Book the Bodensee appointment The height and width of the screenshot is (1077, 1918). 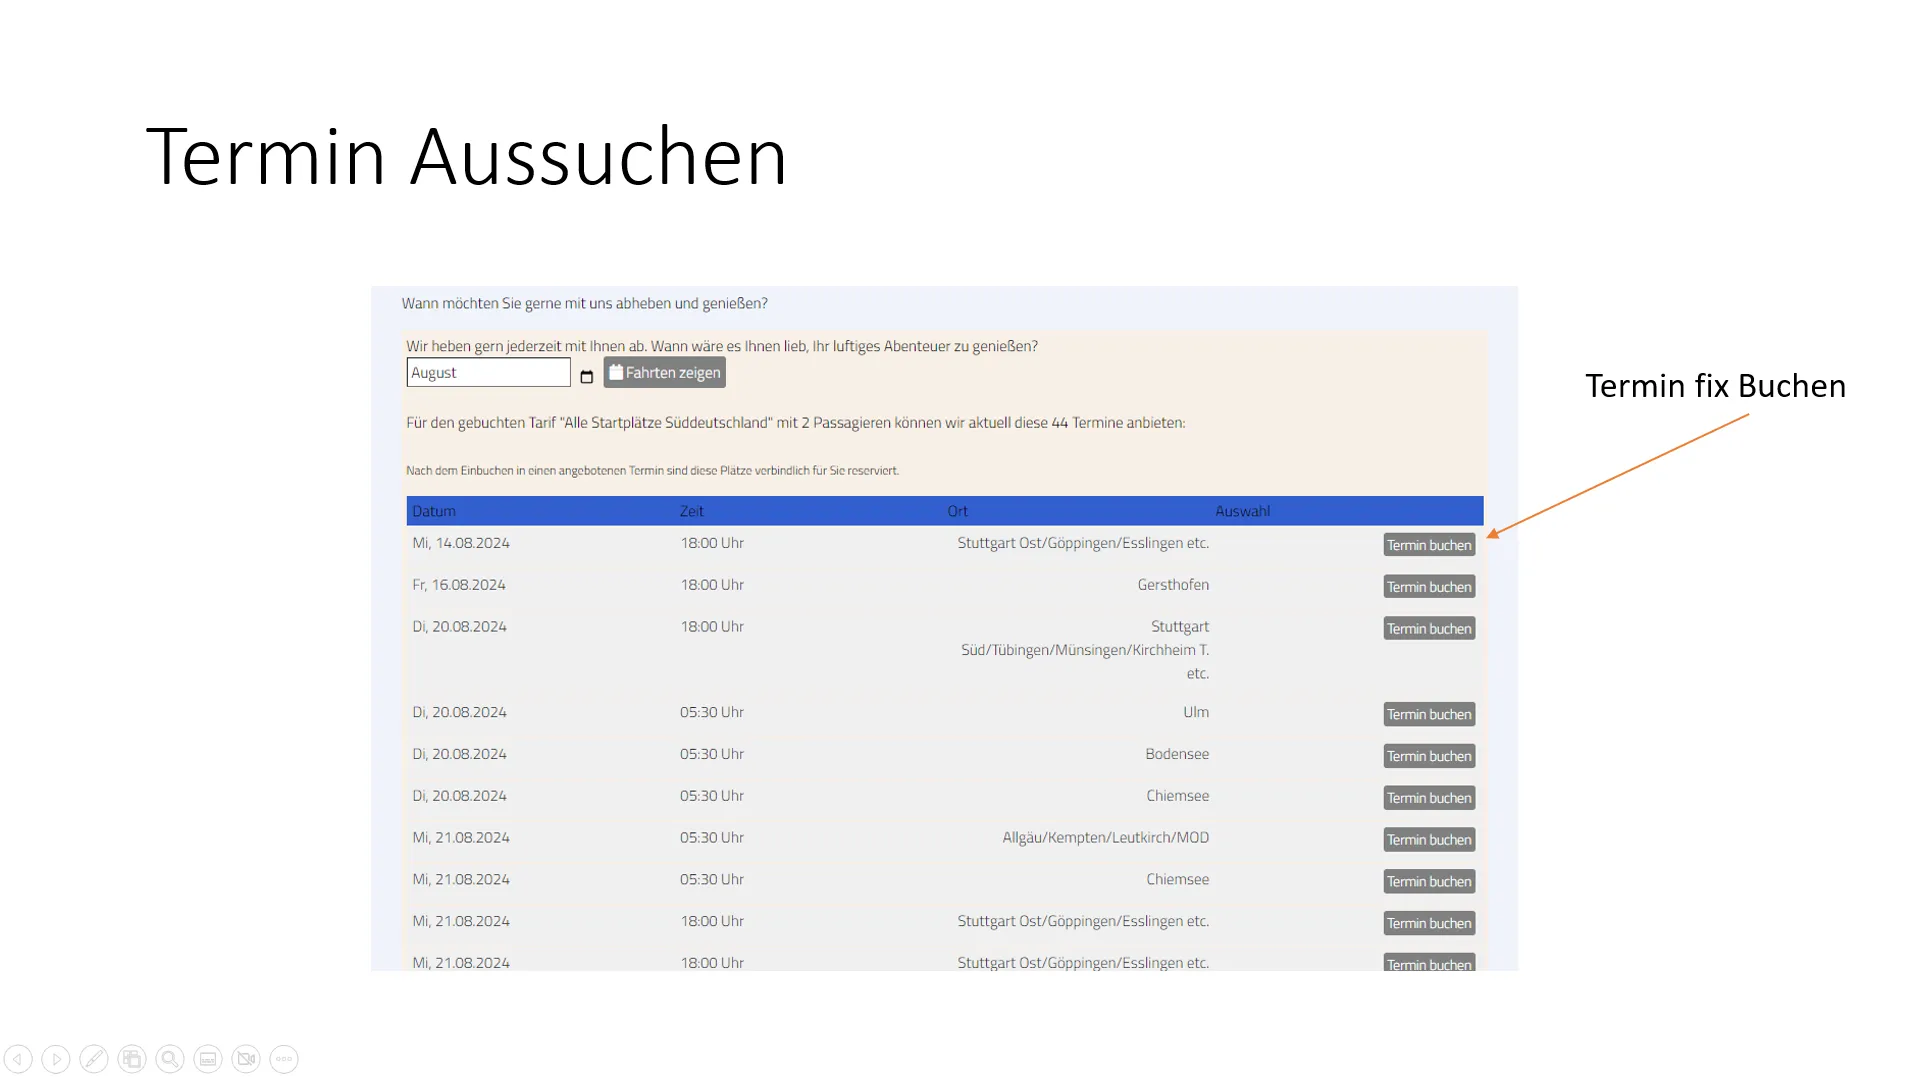pos(1429,756)
